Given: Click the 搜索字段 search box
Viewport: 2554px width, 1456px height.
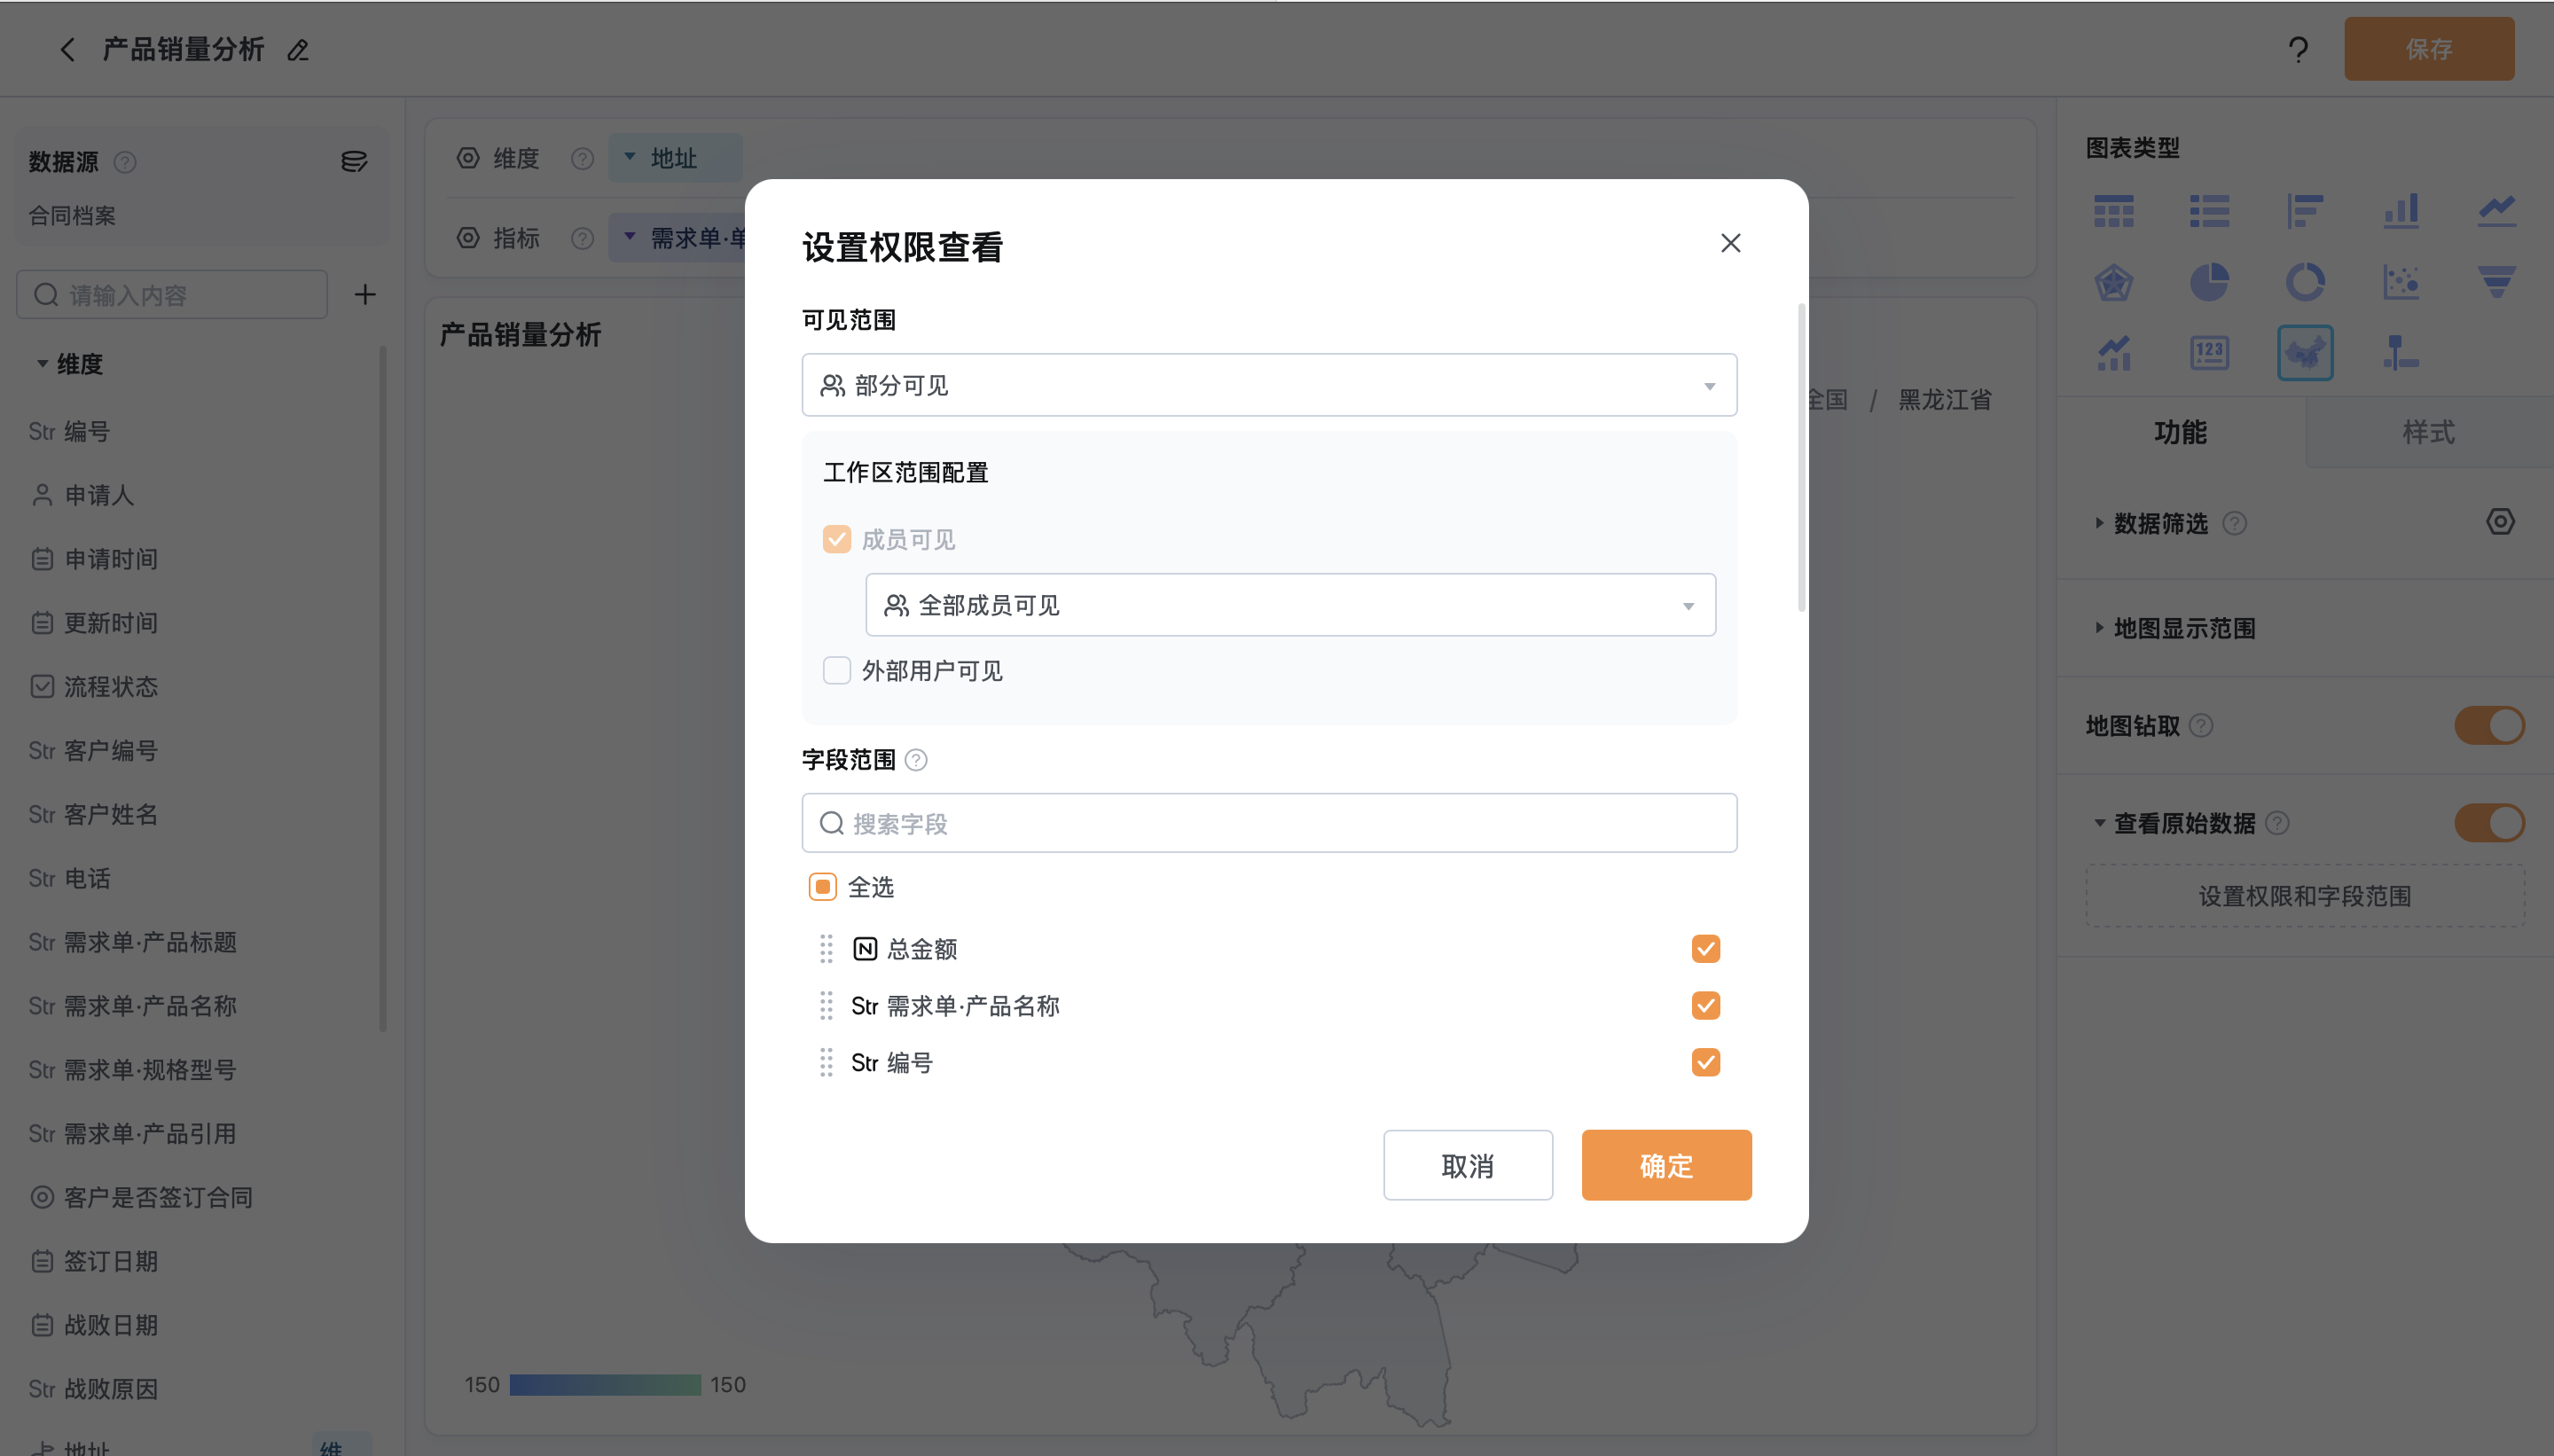Looking at the screenshot, I should 1269,823.
